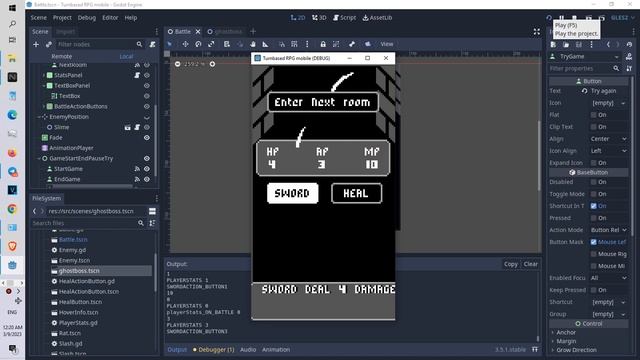Open the TryGame node selector dropdown

584,56
